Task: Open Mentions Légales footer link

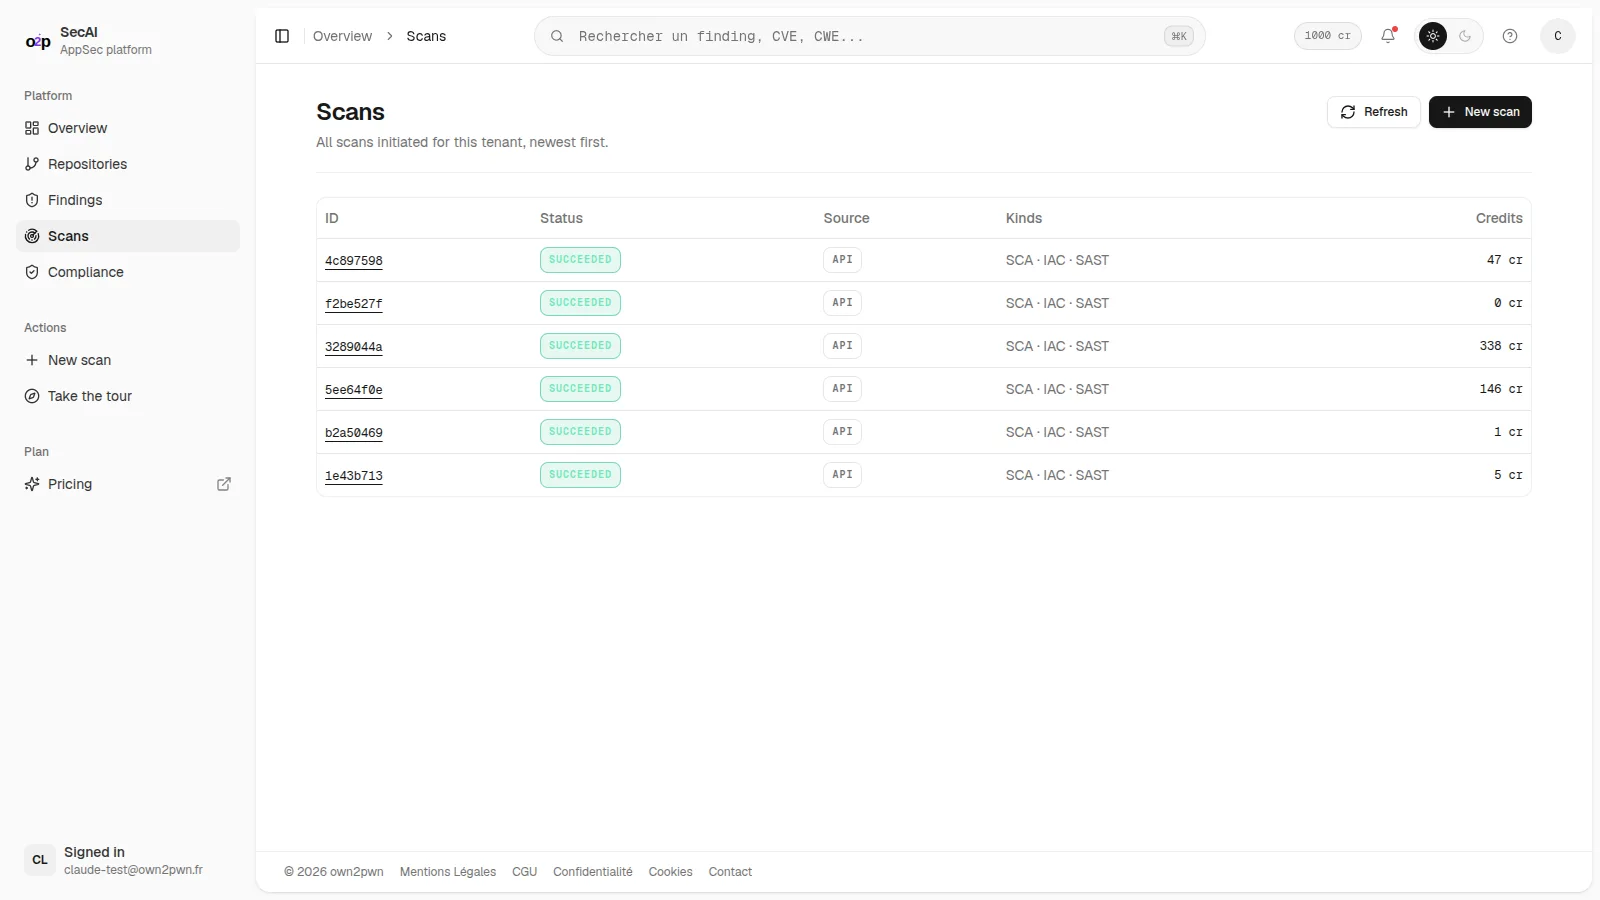Action: pos(448,872)
